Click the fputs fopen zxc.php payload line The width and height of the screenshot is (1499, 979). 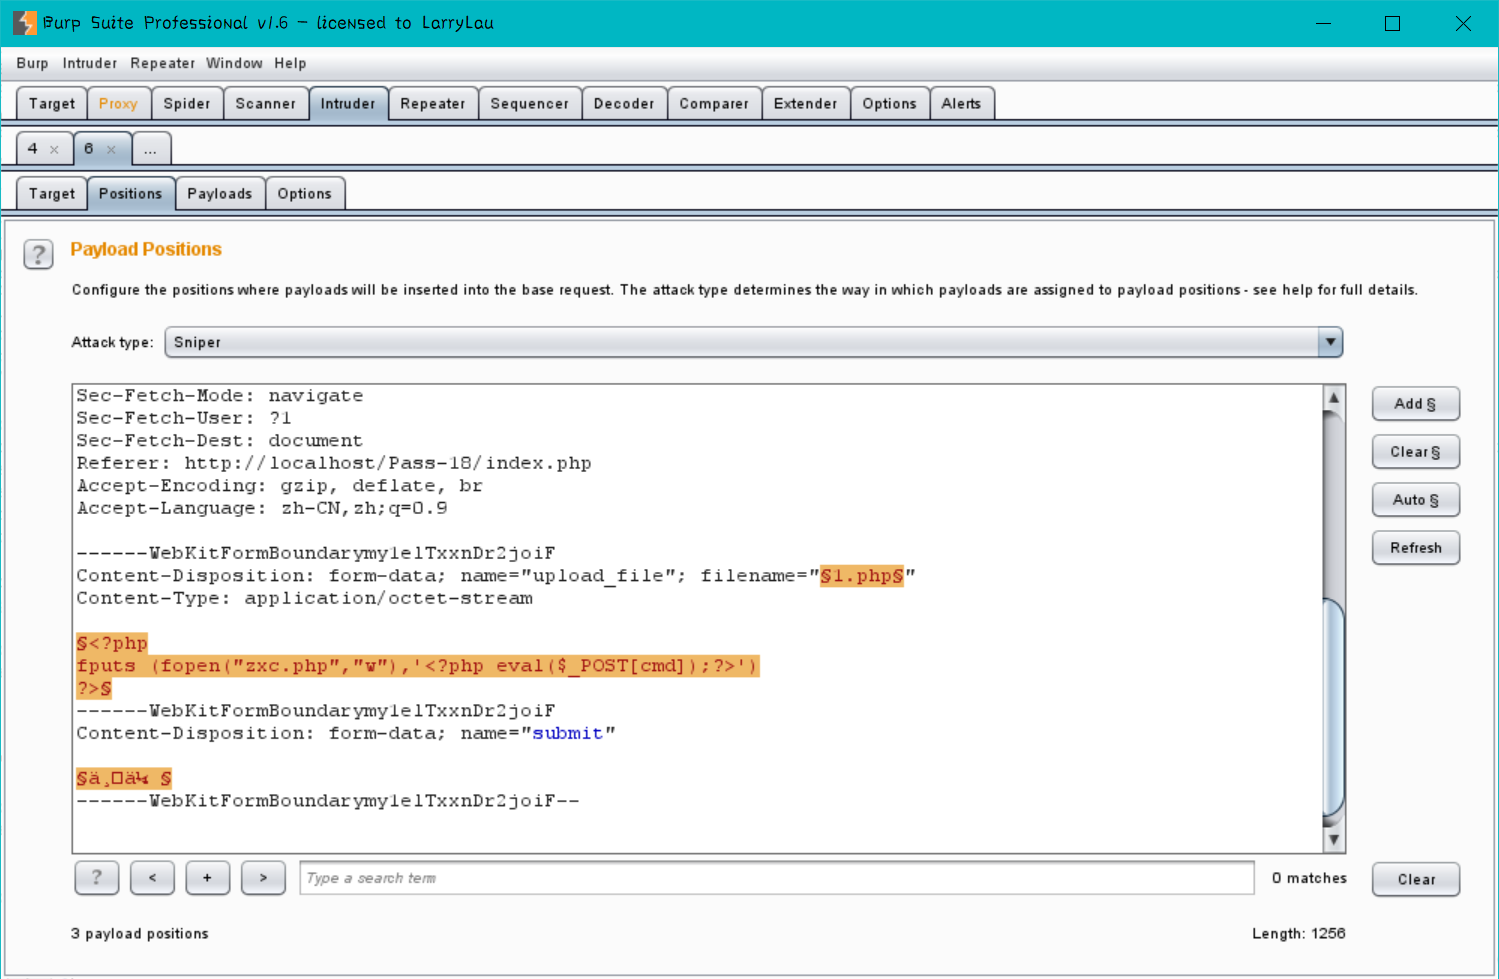coord(418,666)
